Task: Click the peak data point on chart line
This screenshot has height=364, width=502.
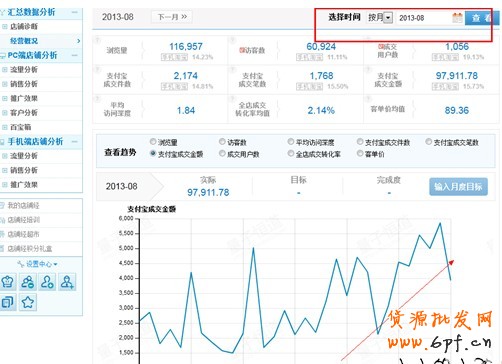Action: [x=440, y=223]
